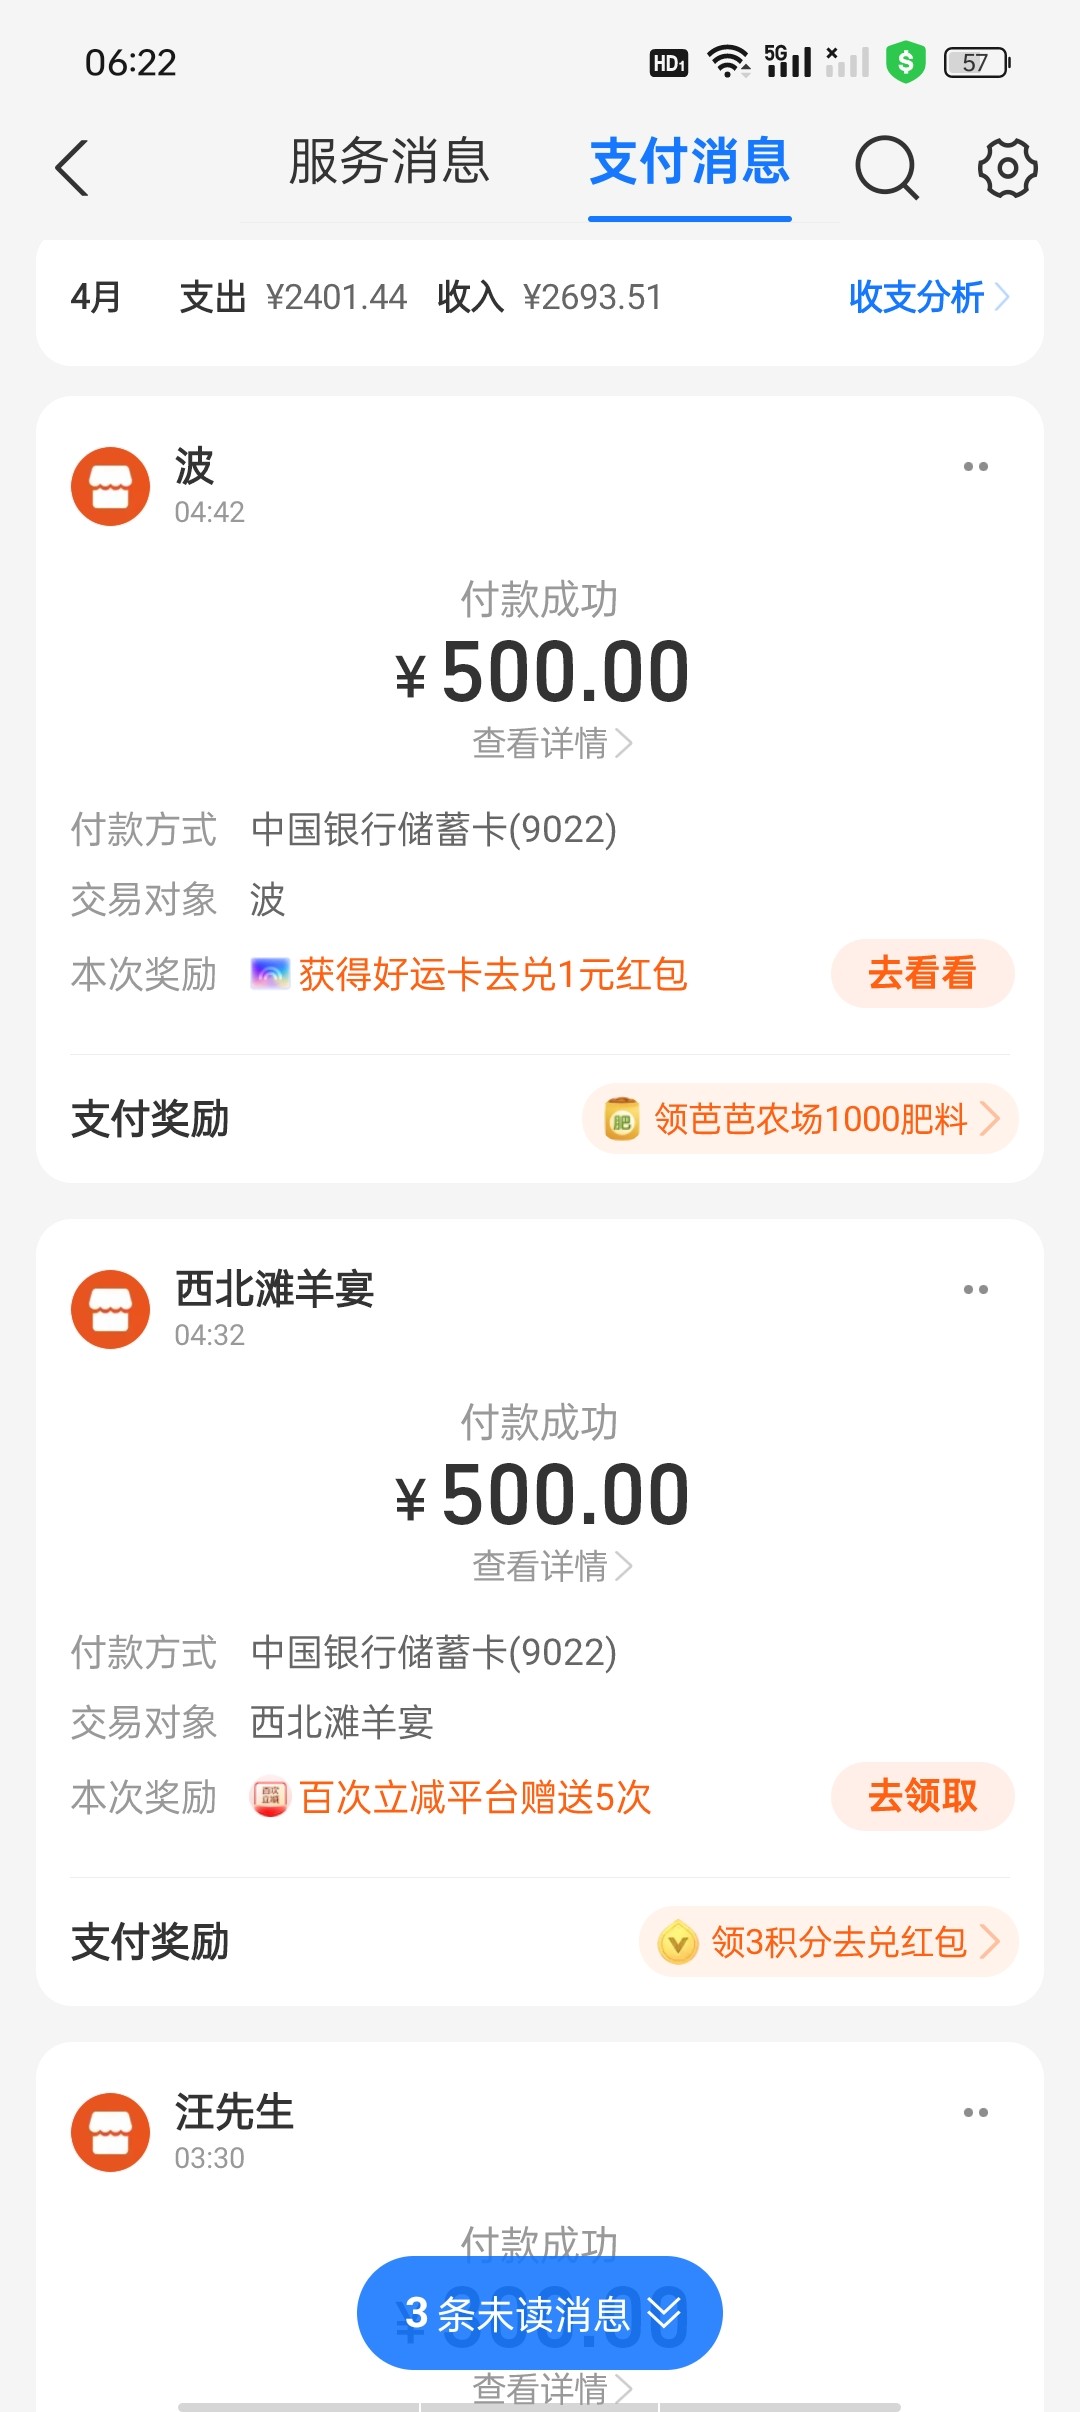Select the 支付消息 tab
Image resolution: width=1080 pixels, height=2412 pixels.
point(689,162)
